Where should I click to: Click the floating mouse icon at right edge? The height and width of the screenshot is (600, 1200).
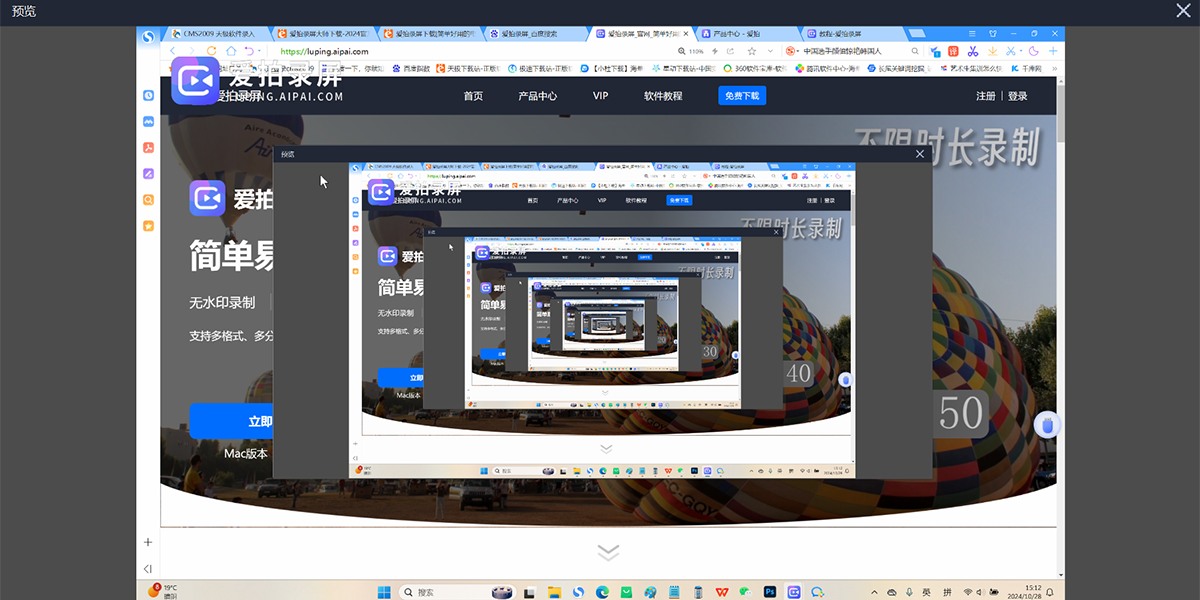point(1047,426)
